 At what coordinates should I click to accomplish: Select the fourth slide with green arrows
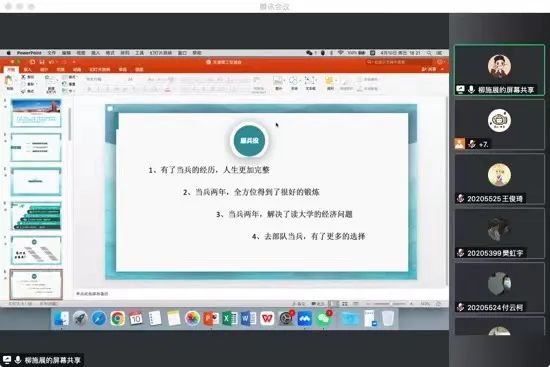36,216
